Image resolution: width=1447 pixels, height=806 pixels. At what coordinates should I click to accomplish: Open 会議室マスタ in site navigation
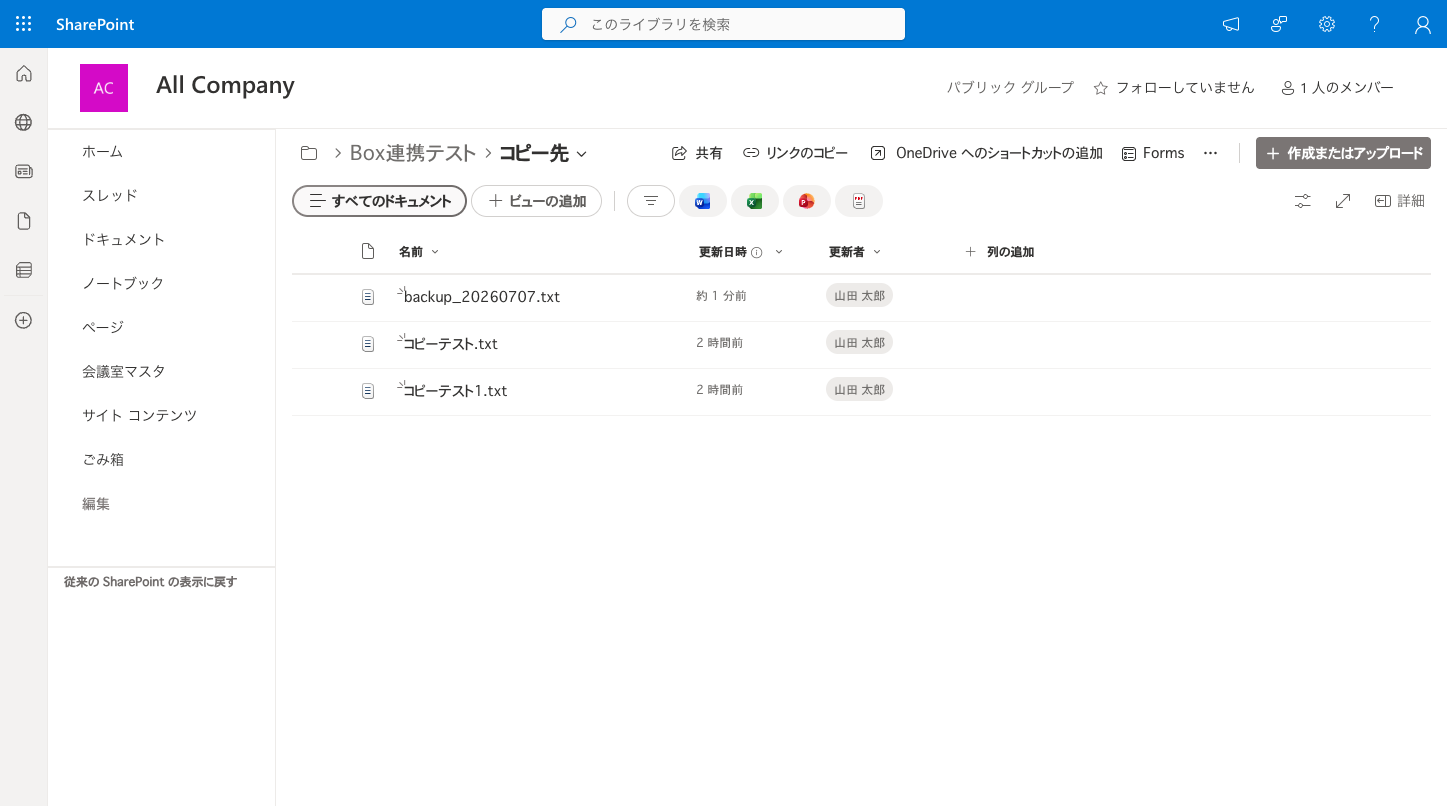click(x=123, y=371)
